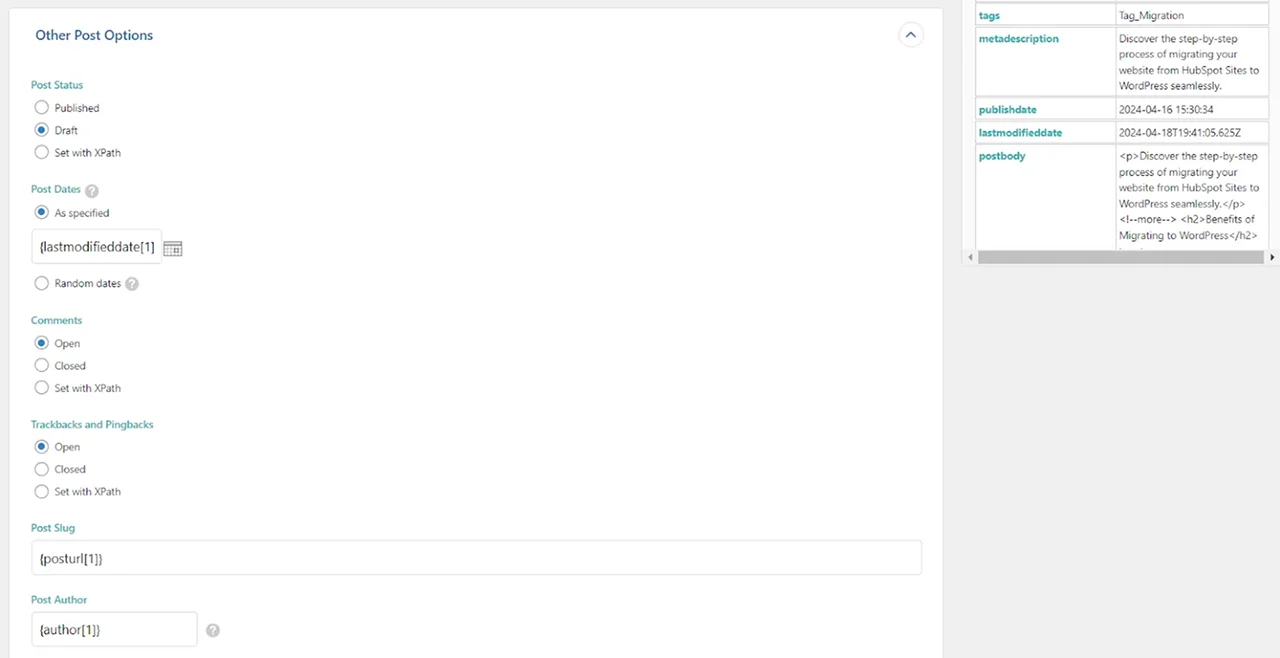Click the Post Author input field

[114, 629]
